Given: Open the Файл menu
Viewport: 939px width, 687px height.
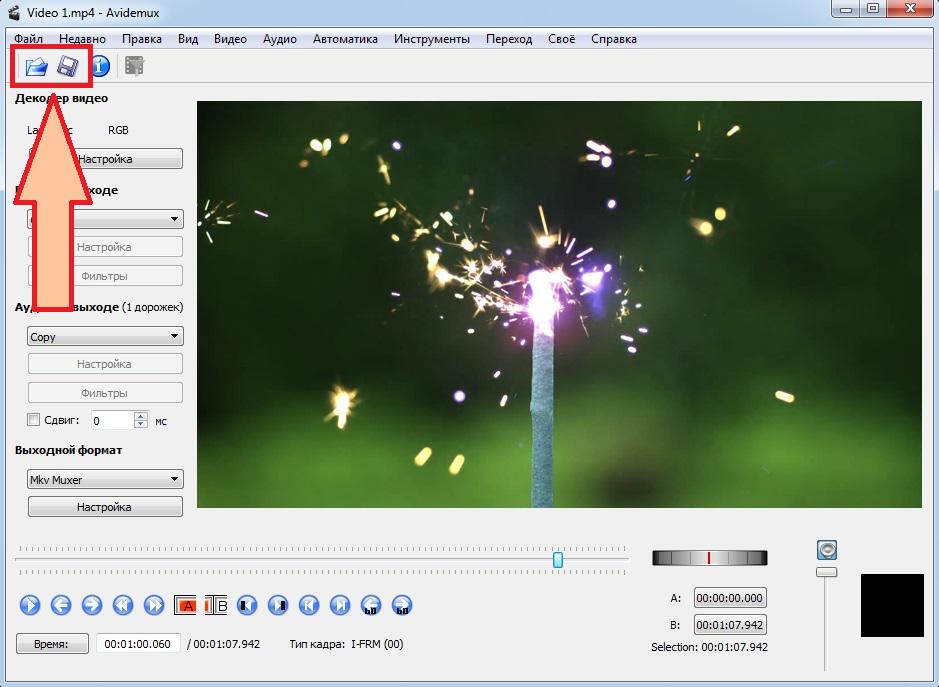Looking at the screenshot, I should 28,39.
